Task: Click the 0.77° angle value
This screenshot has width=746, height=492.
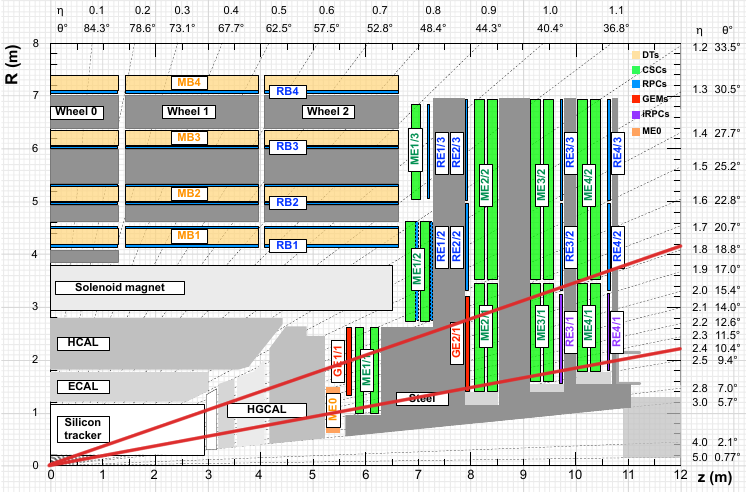Action: [727, 457]
